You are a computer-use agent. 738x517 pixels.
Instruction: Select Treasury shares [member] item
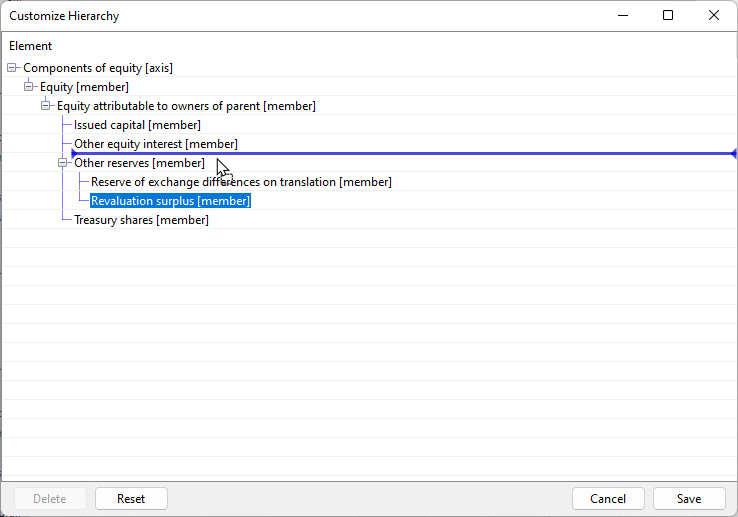141,220
